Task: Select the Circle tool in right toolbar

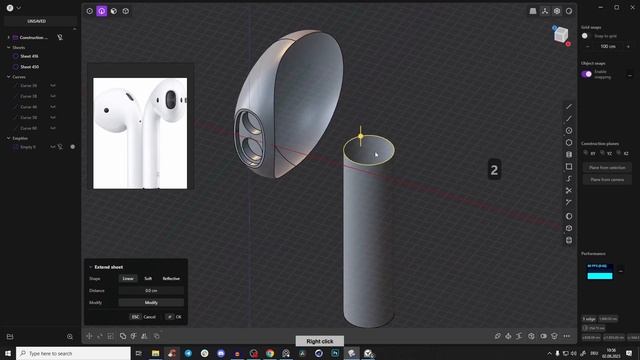Action: [x=569, y=131]
